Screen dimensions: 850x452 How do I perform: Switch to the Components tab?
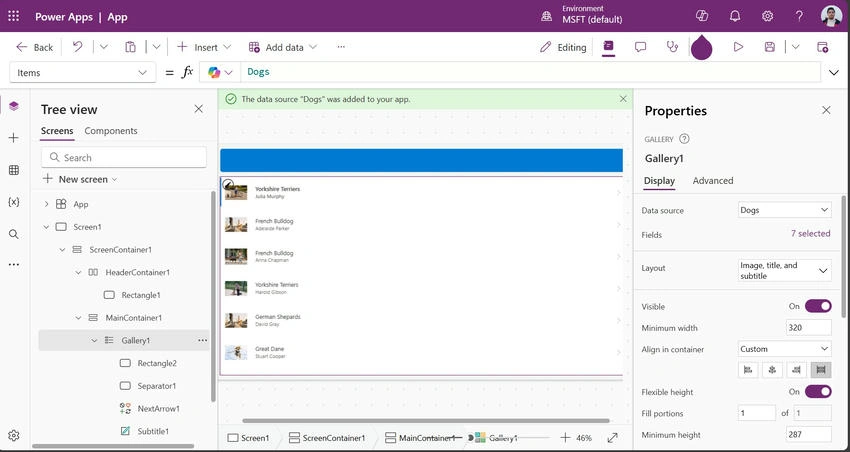[x=111, y=131]
